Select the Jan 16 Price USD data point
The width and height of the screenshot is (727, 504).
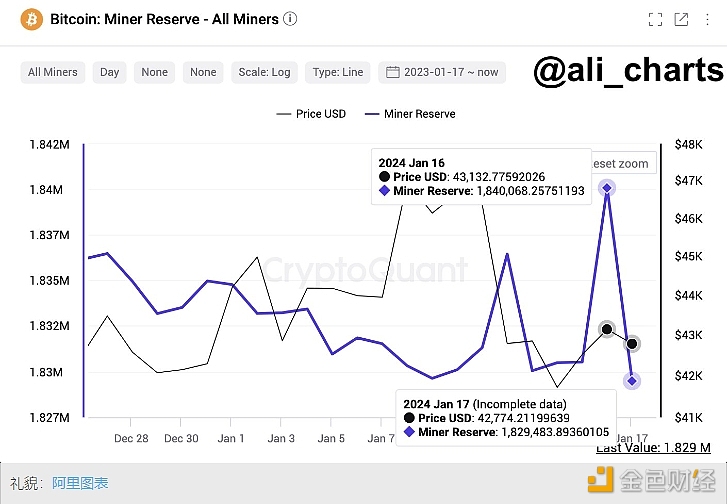click(607, 329)
